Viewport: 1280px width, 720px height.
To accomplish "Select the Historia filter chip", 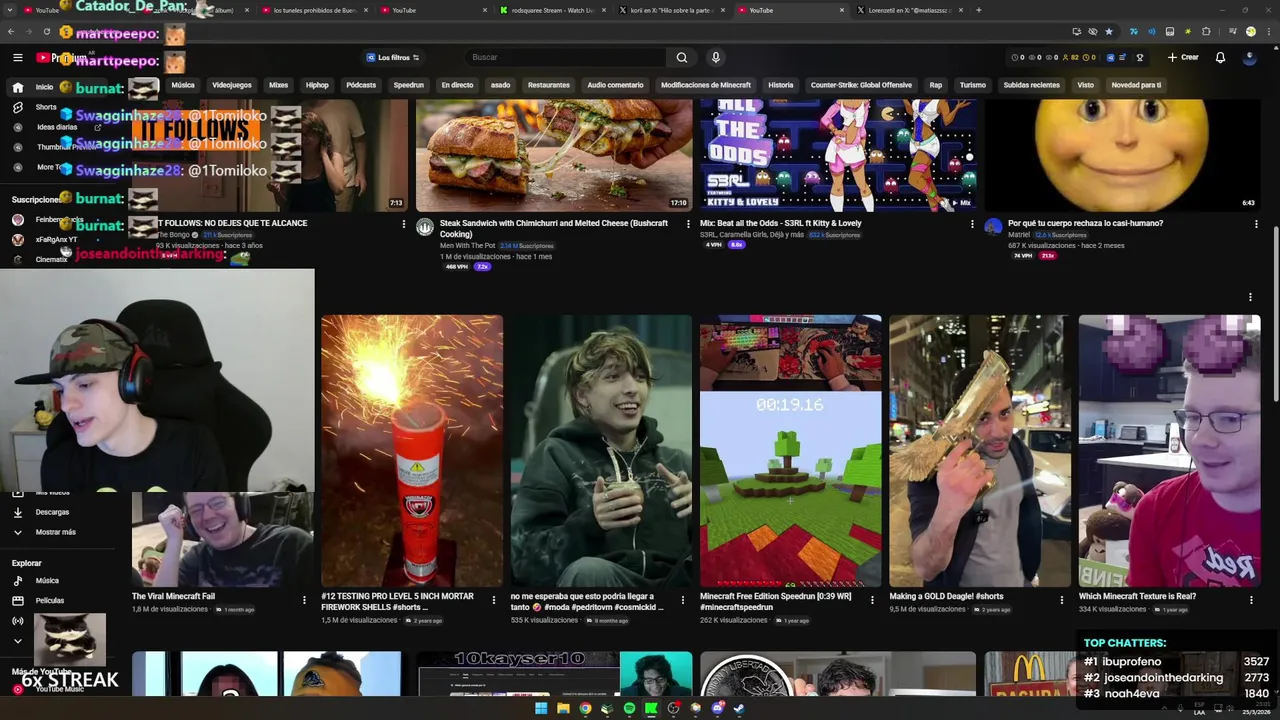I will (780, 85).
